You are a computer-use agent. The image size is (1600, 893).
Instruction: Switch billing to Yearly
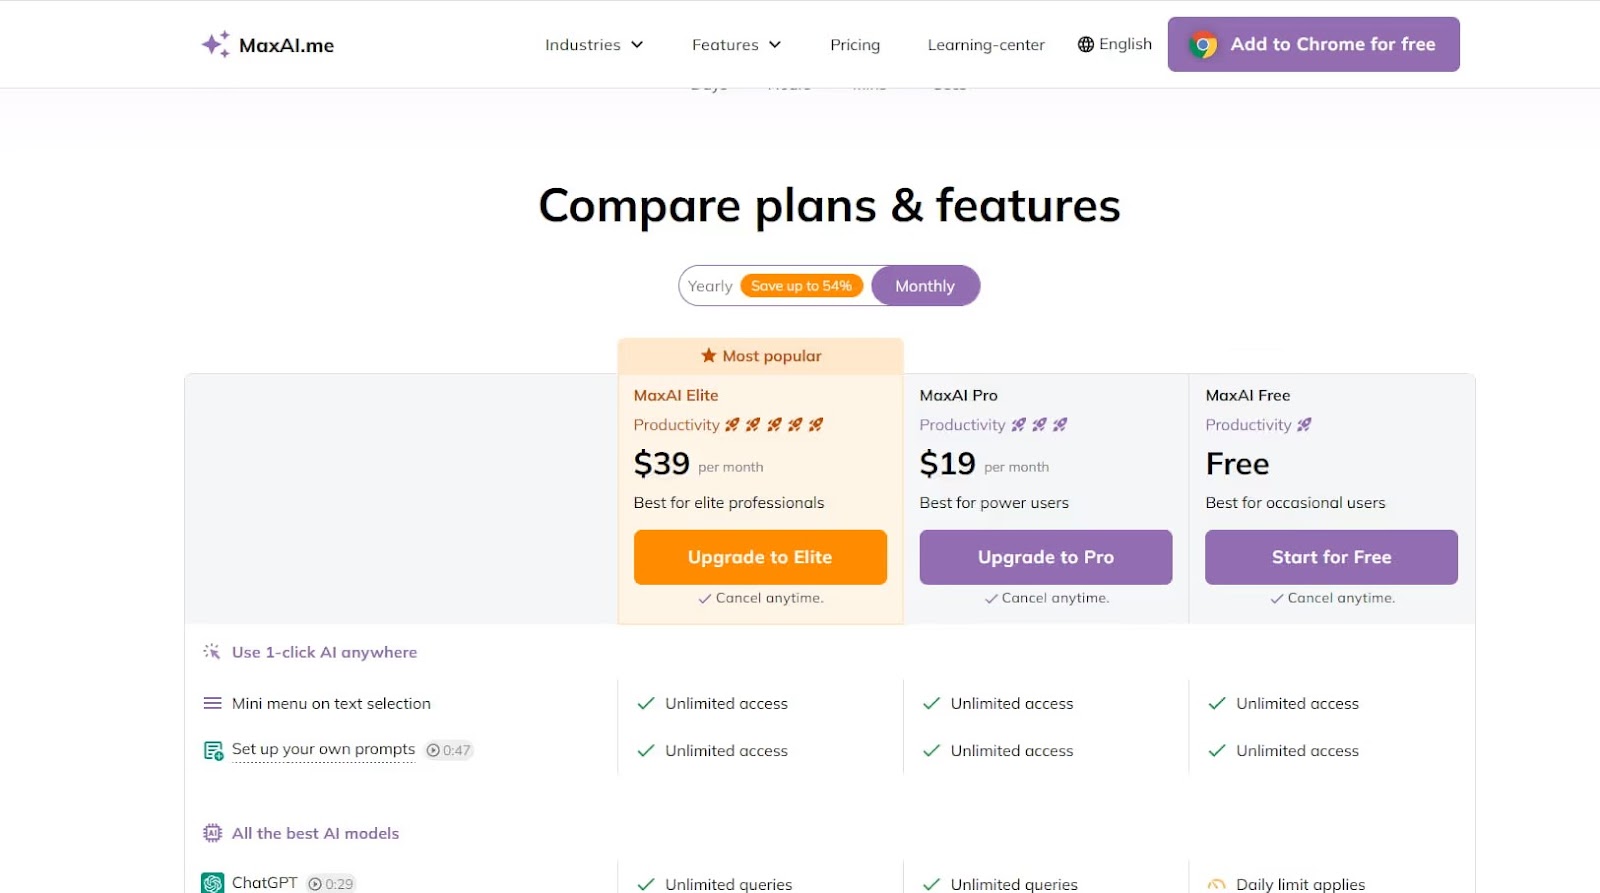710,286
